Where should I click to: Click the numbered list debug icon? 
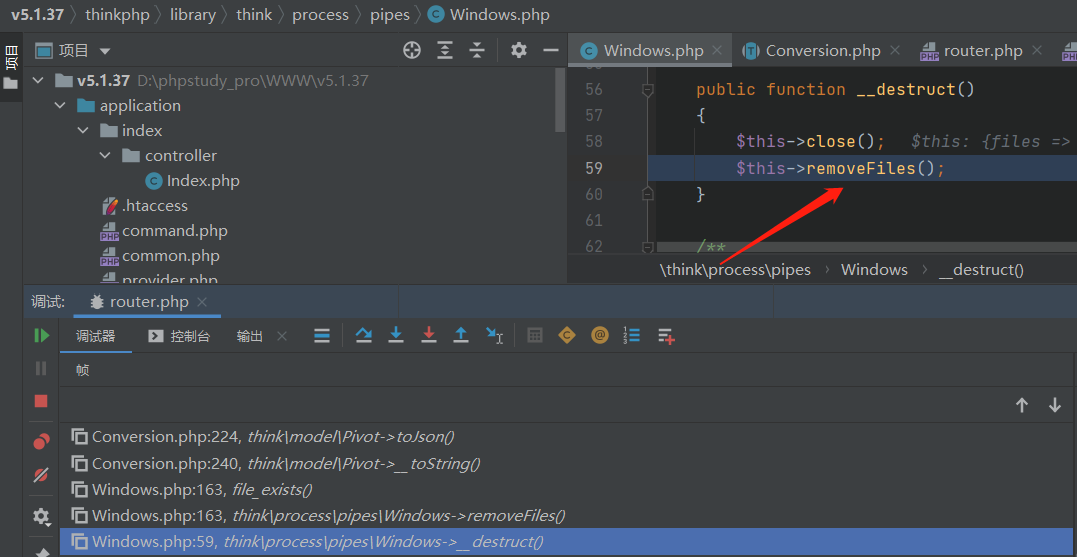[x=632, y=335]
